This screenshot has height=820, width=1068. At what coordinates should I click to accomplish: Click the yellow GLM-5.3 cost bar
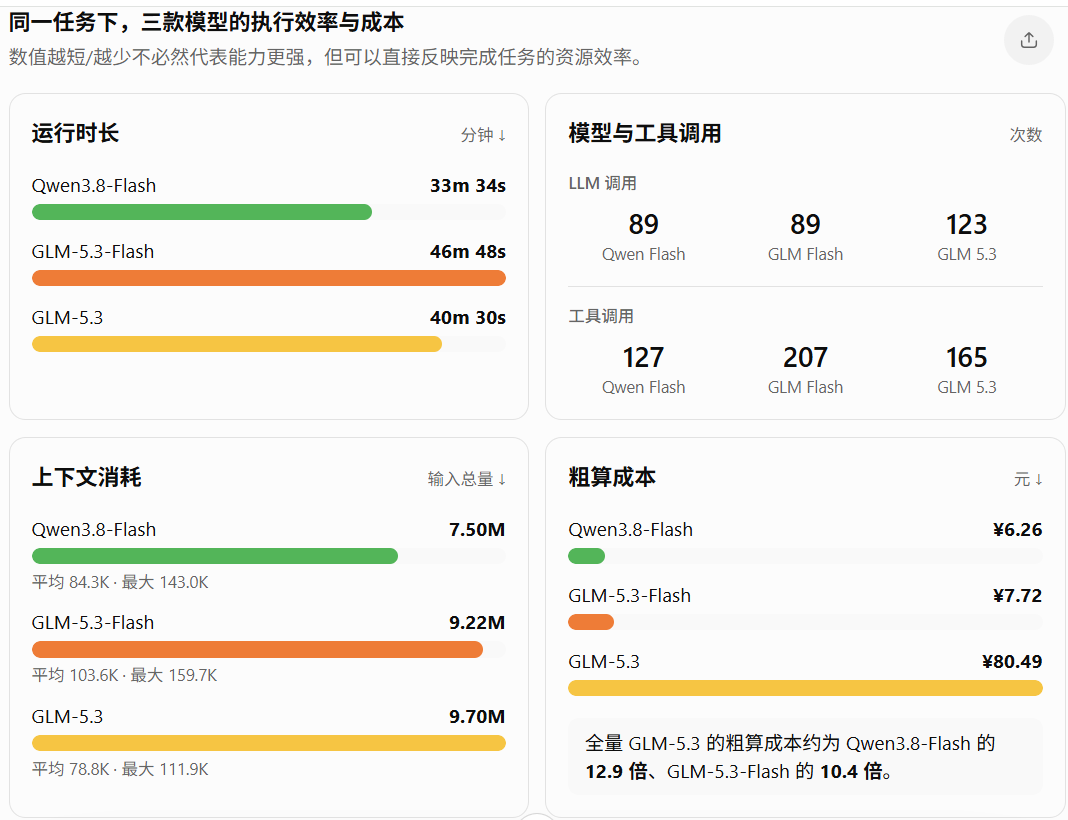(x=805, y=688)
